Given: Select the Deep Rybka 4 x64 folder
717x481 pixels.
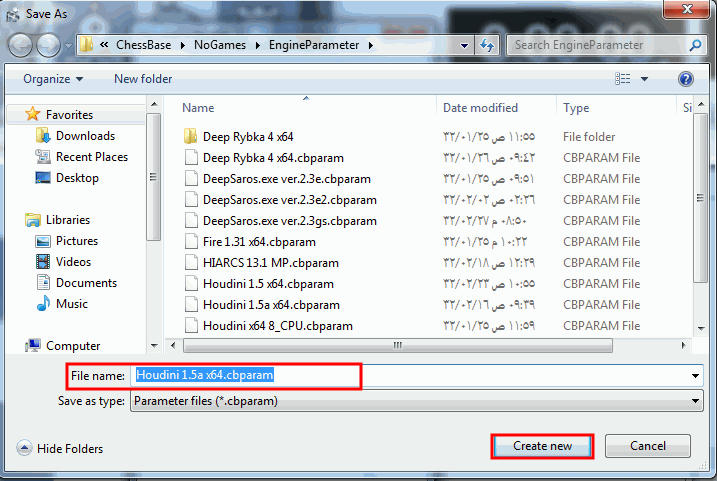Looking at the screenshot, I should point(248,137).
